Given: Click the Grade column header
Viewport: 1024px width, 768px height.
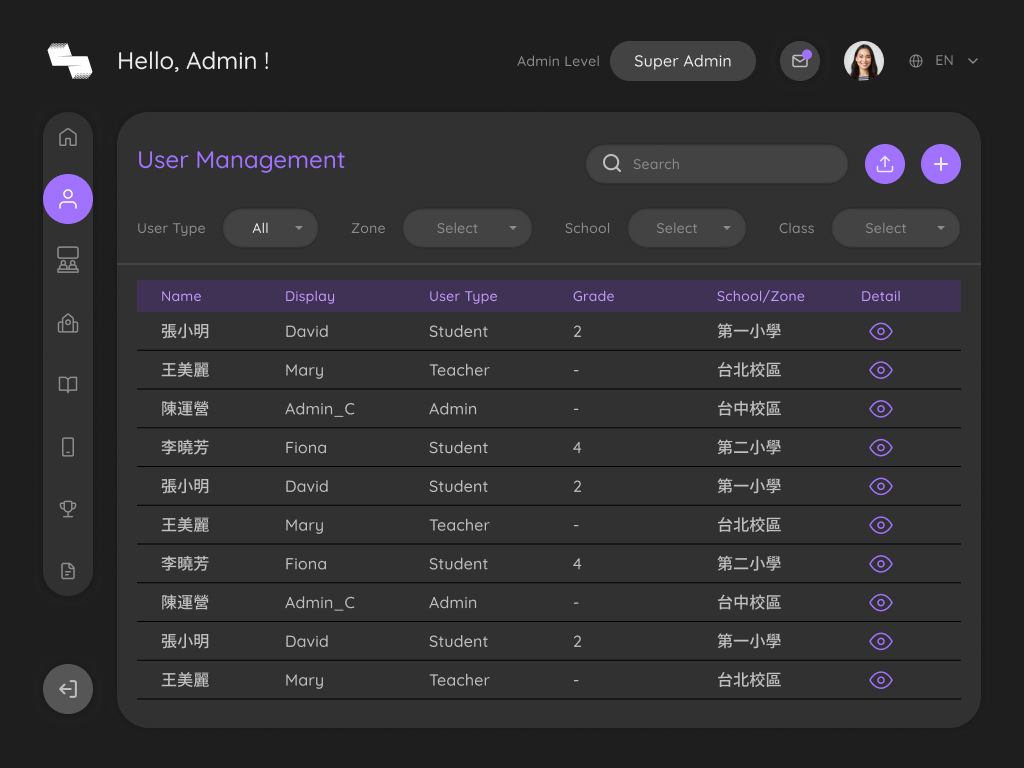Looking at the screenshot, I should [x=593, y=296].
